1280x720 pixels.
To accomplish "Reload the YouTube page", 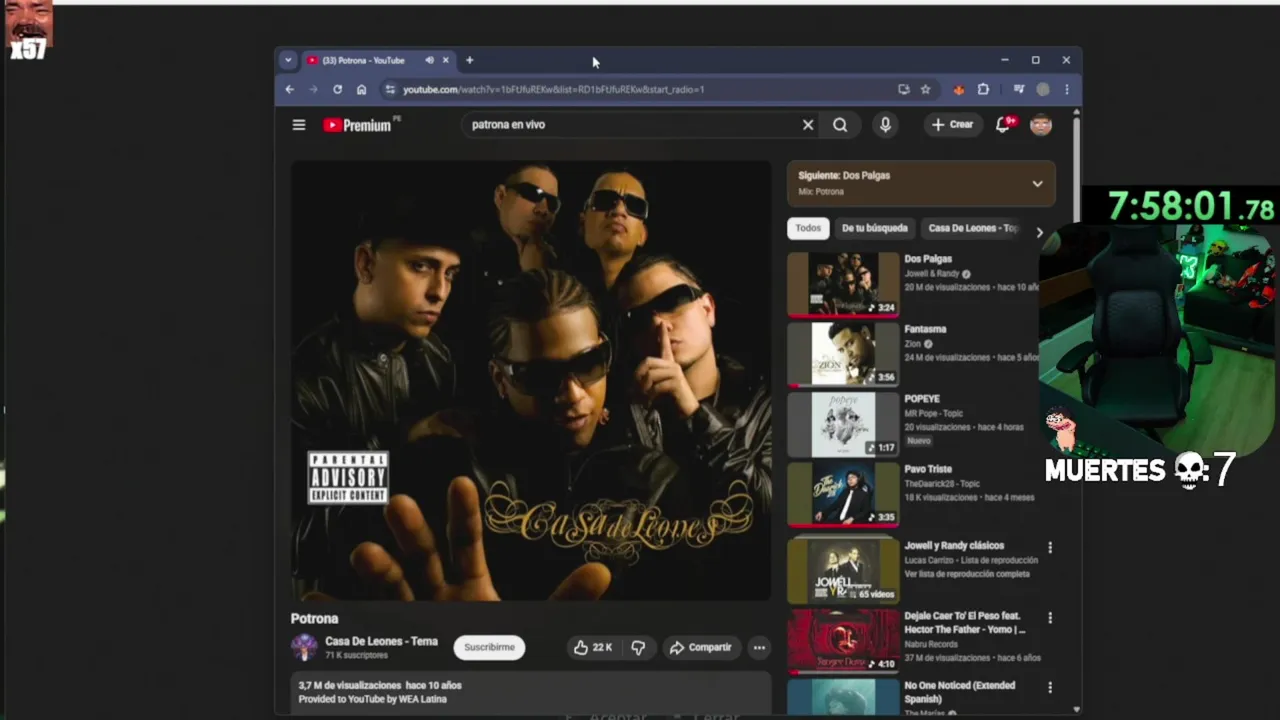I will coord(337,90).
